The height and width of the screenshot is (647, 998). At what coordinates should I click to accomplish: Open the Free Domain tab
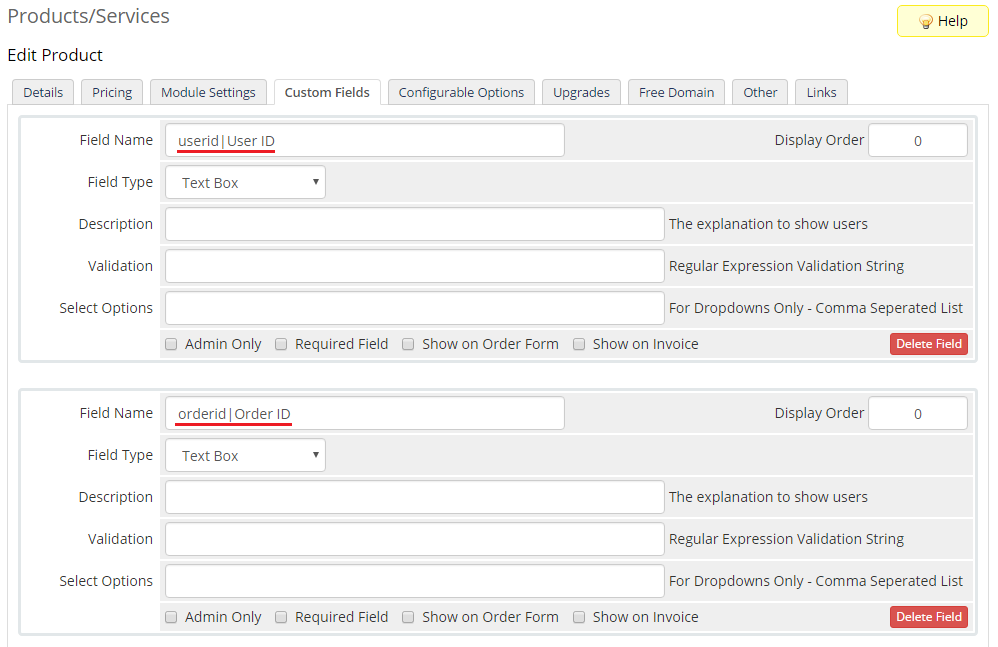pos(676,92)
